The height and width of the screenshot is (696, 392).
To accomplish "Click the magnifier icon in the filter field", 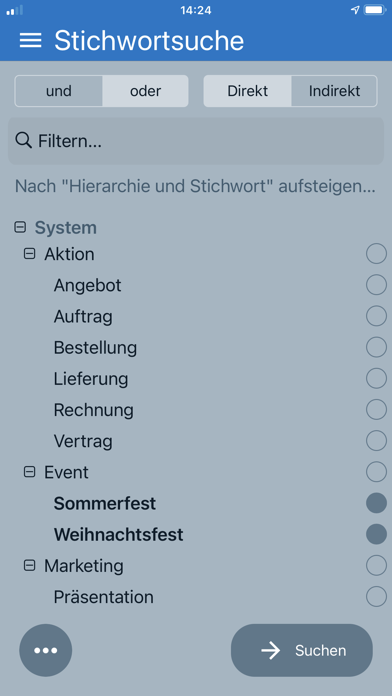I will [x=24, y=141].
